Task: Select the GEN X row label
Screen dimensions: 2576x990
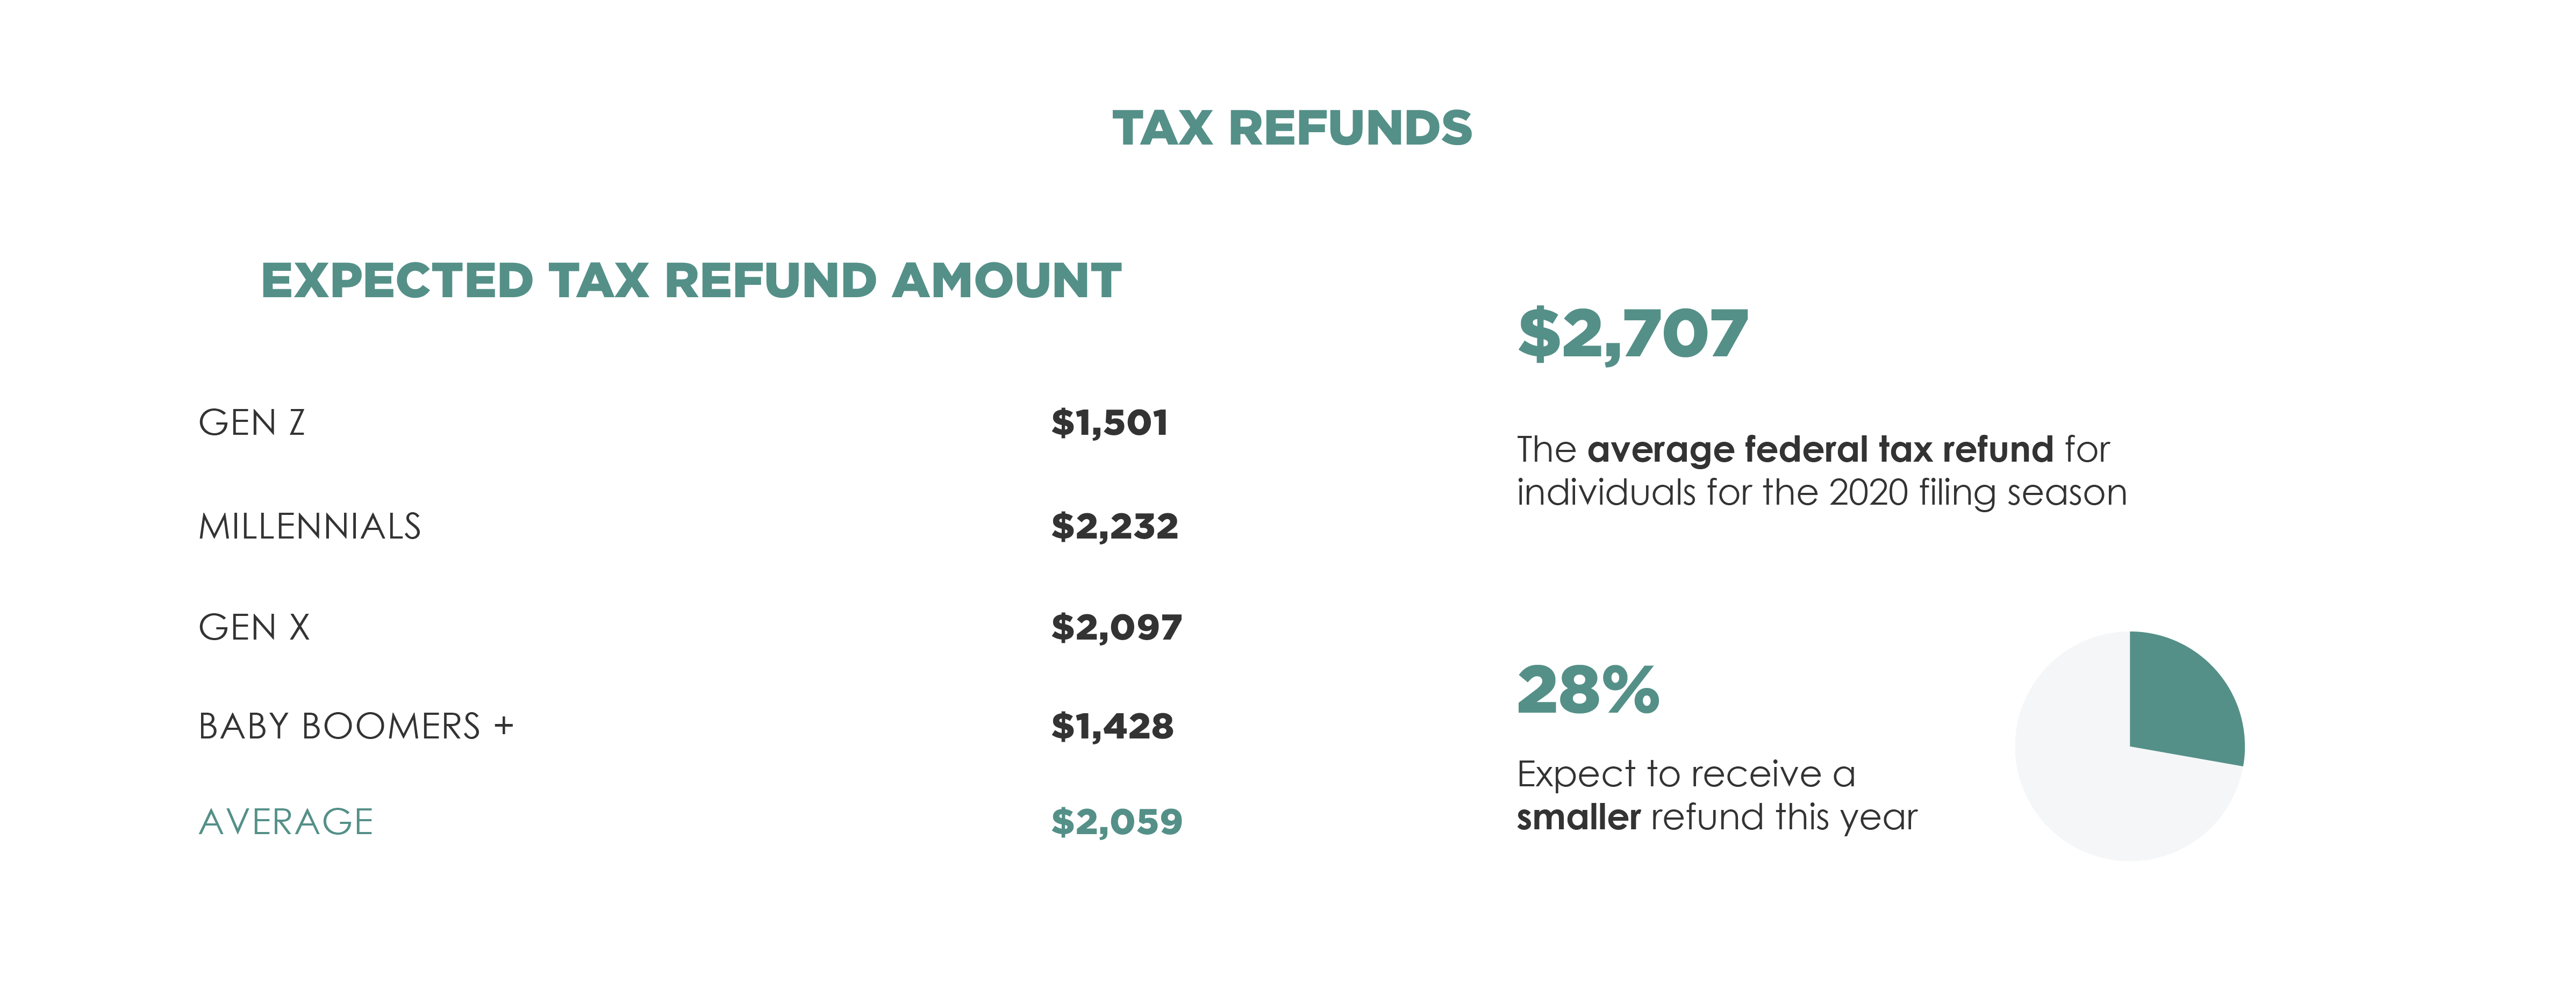Action: point(254,628)
